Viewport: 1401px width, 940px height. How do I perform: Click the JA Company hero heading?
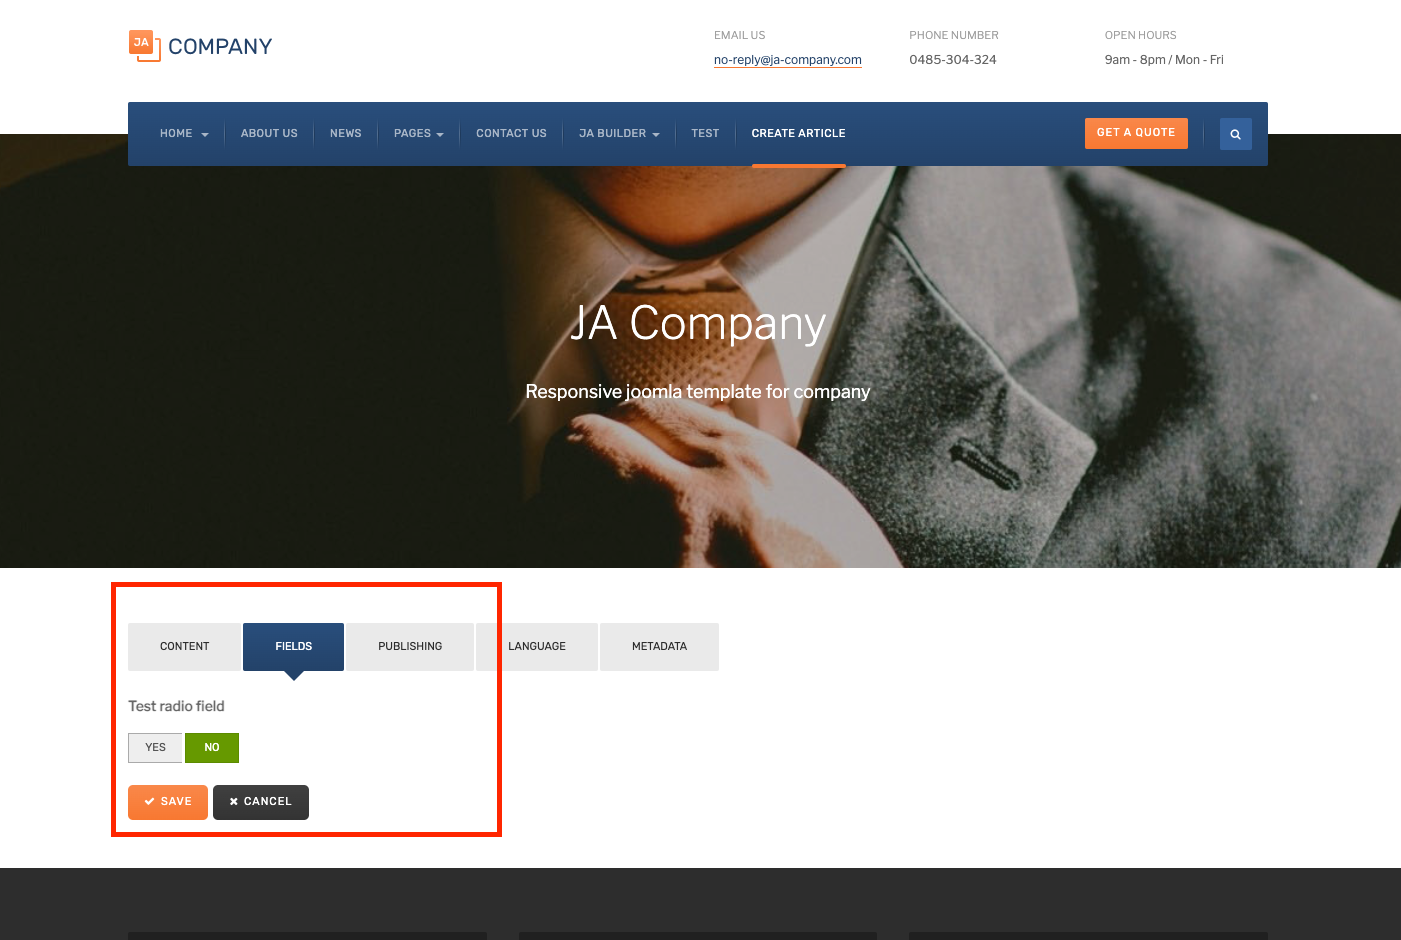pos(698,324)
